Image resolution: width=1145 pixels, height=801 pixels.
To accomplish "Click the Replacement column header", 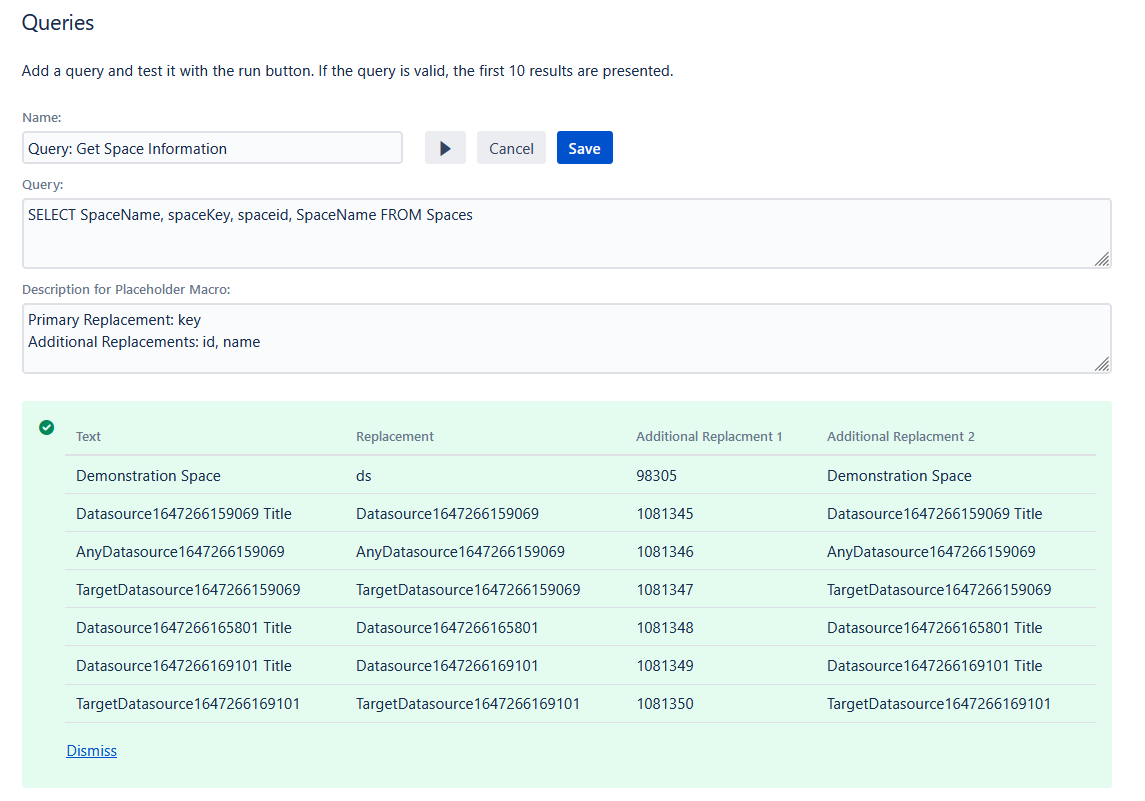I will (x=395, y=437).
